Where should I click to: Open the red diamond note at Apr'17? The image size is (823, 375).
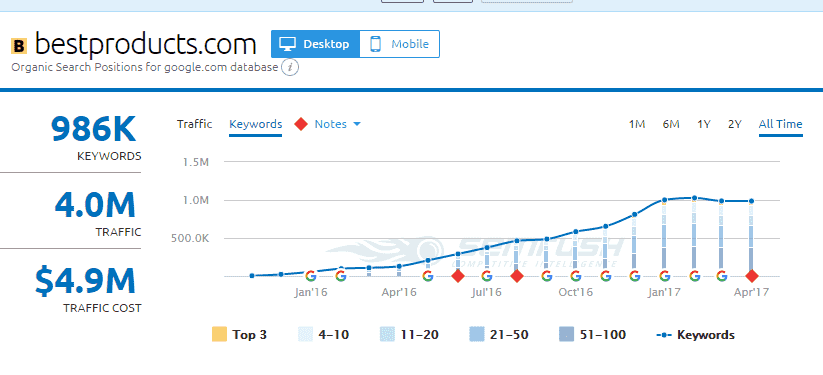coord(752,276)
